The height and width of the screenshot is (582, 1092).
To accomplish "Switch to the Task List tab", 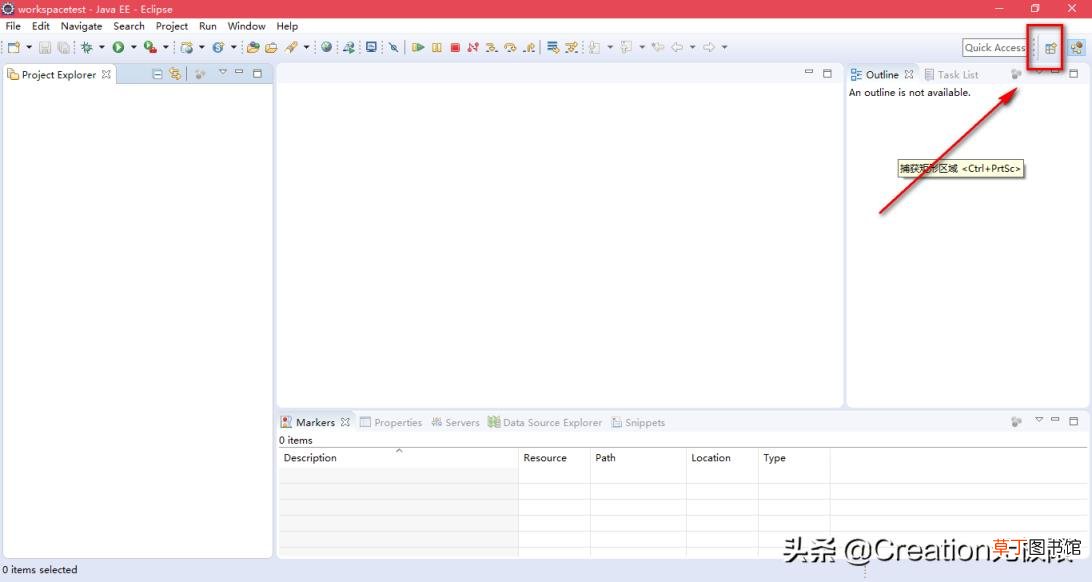I will tap(951, 74).
